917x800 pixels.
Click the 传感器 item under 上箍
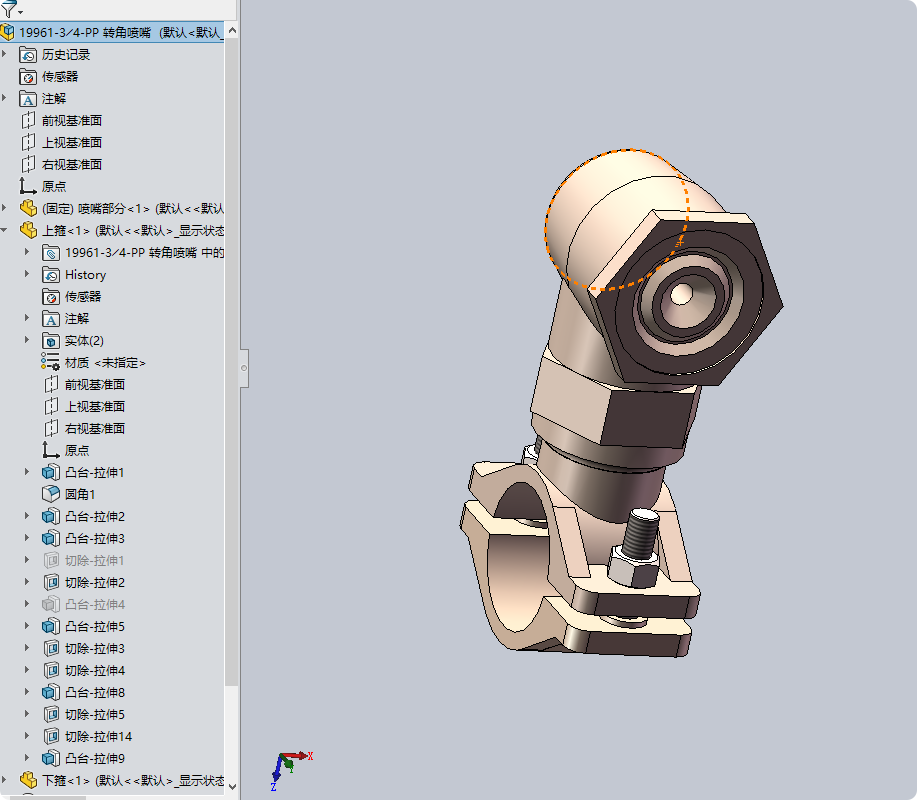[83, 296]
